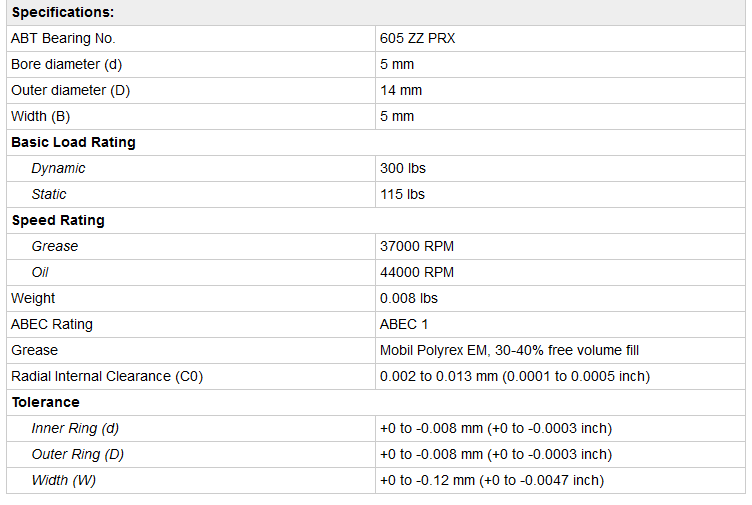
Task: Click the Inner Ring (d) tolerance label
Action: point(75,429)
